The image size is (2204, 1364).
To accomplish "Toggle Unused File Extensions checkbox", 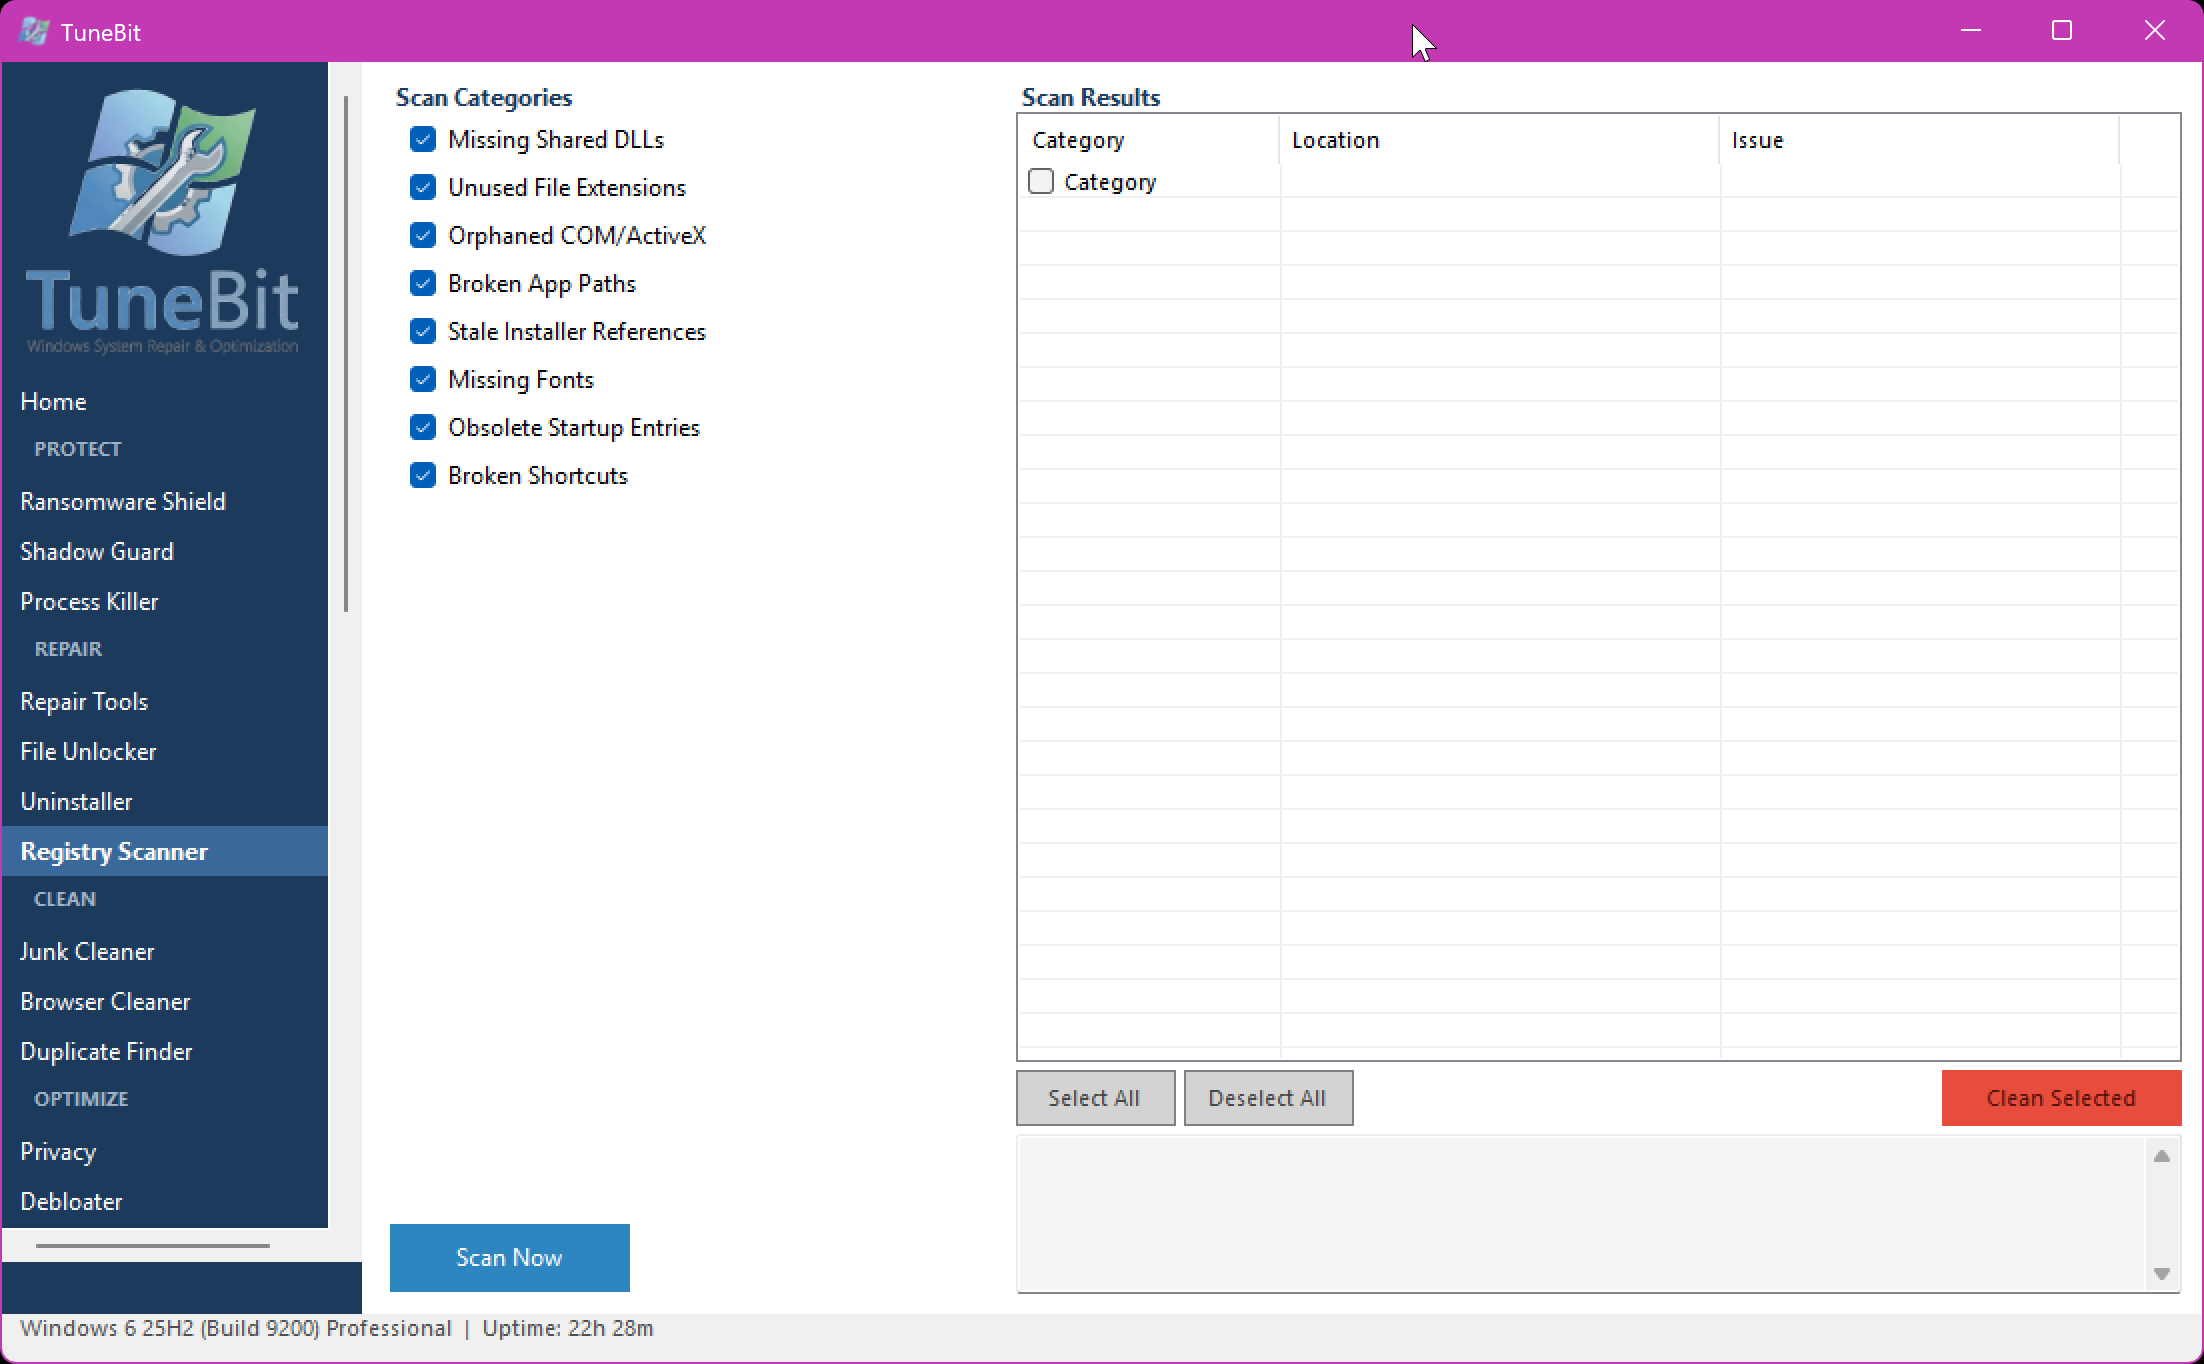I will tap(423, 188).
